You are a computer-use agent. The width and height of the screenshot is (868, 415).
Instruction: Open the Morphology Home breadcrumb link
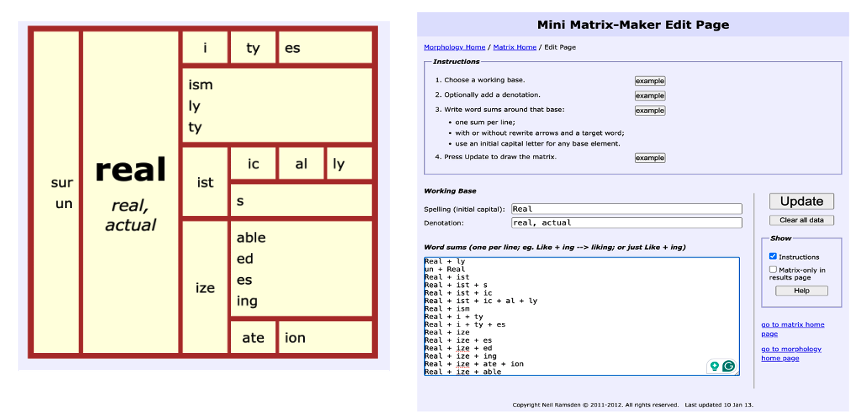pyautogui.click(x=454, y=48)
